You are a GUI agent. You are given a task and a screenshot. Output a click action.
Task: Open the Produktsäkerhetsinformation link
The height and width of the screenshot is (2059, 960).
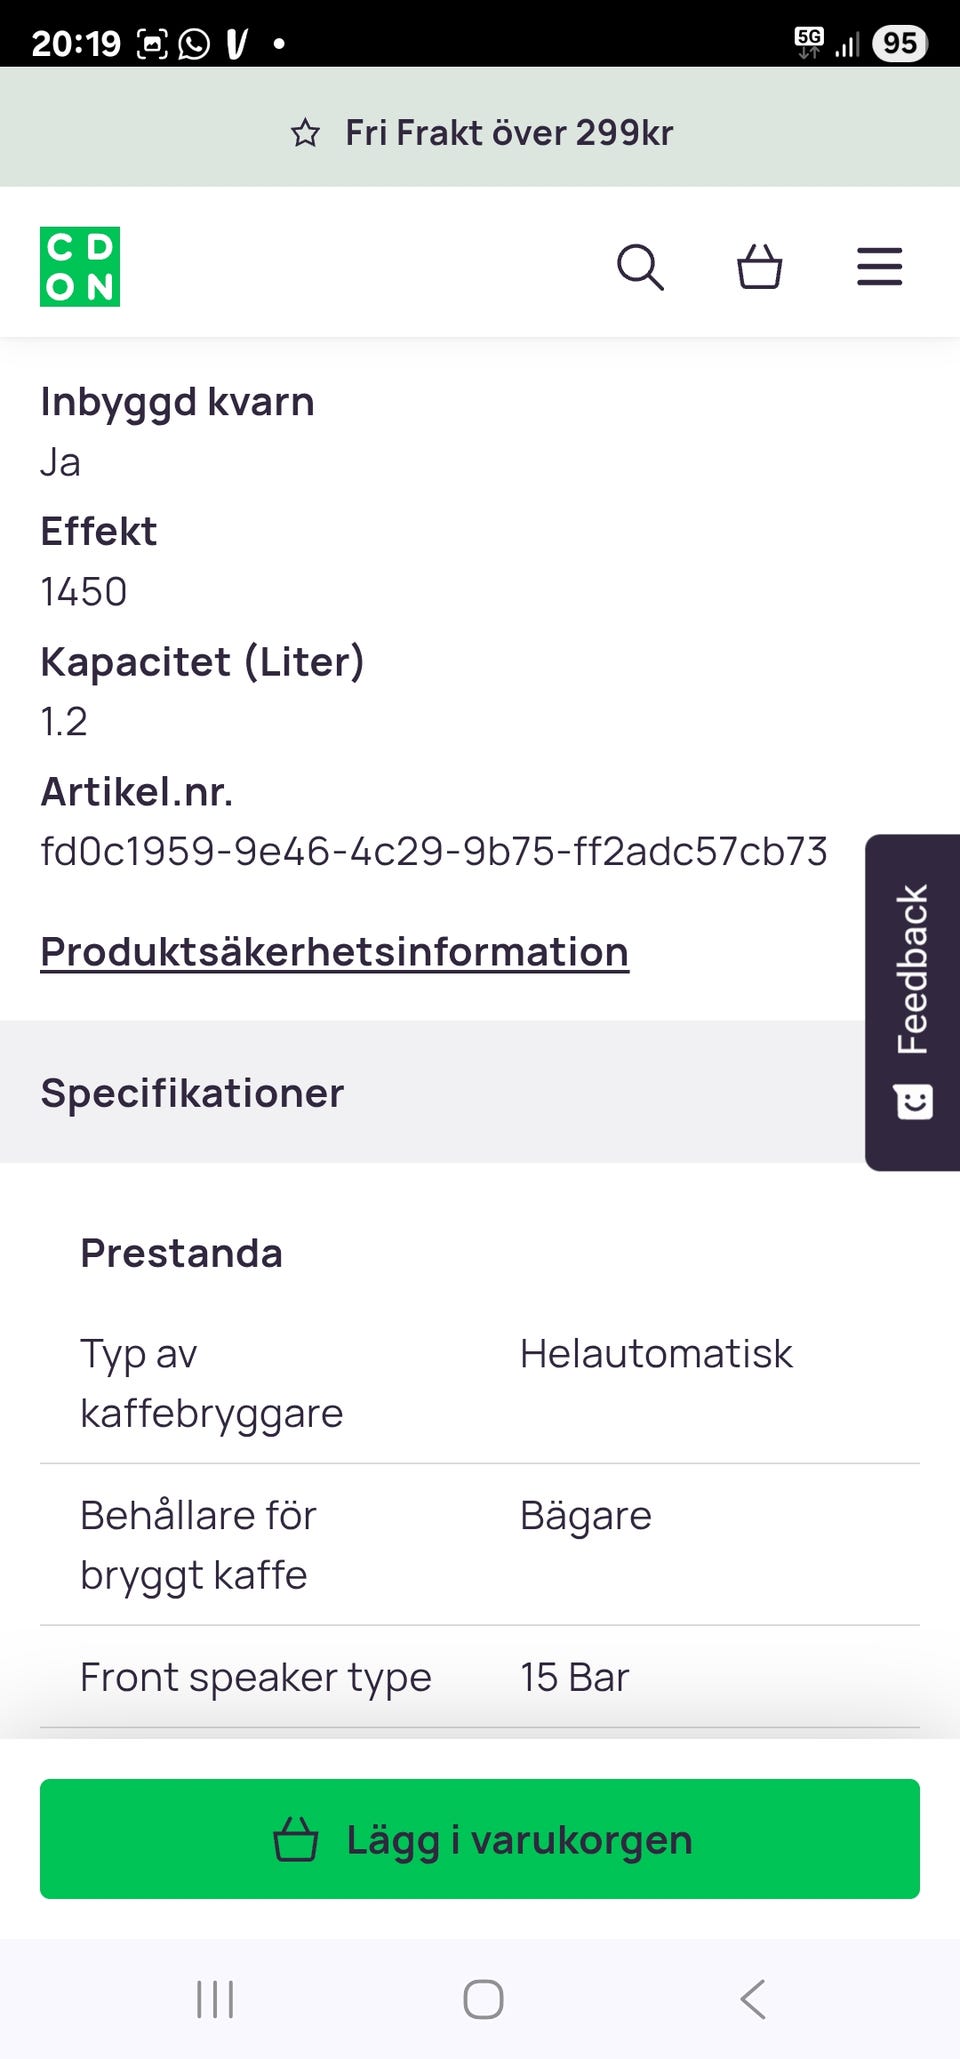pyautogui.click(x=333, y=951)
